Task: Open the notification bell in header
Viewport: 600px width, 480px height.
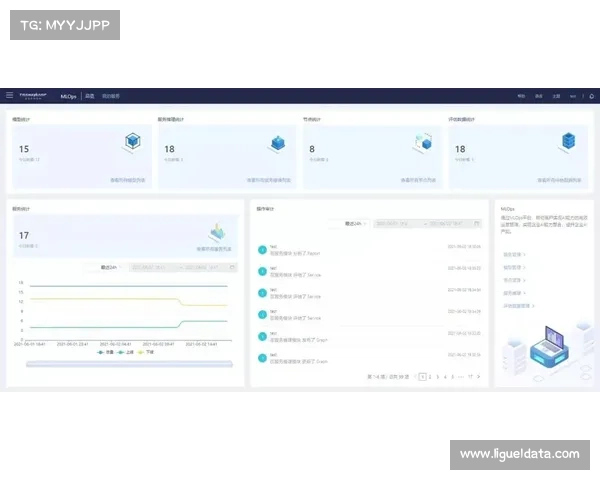Action: (592, 96)
